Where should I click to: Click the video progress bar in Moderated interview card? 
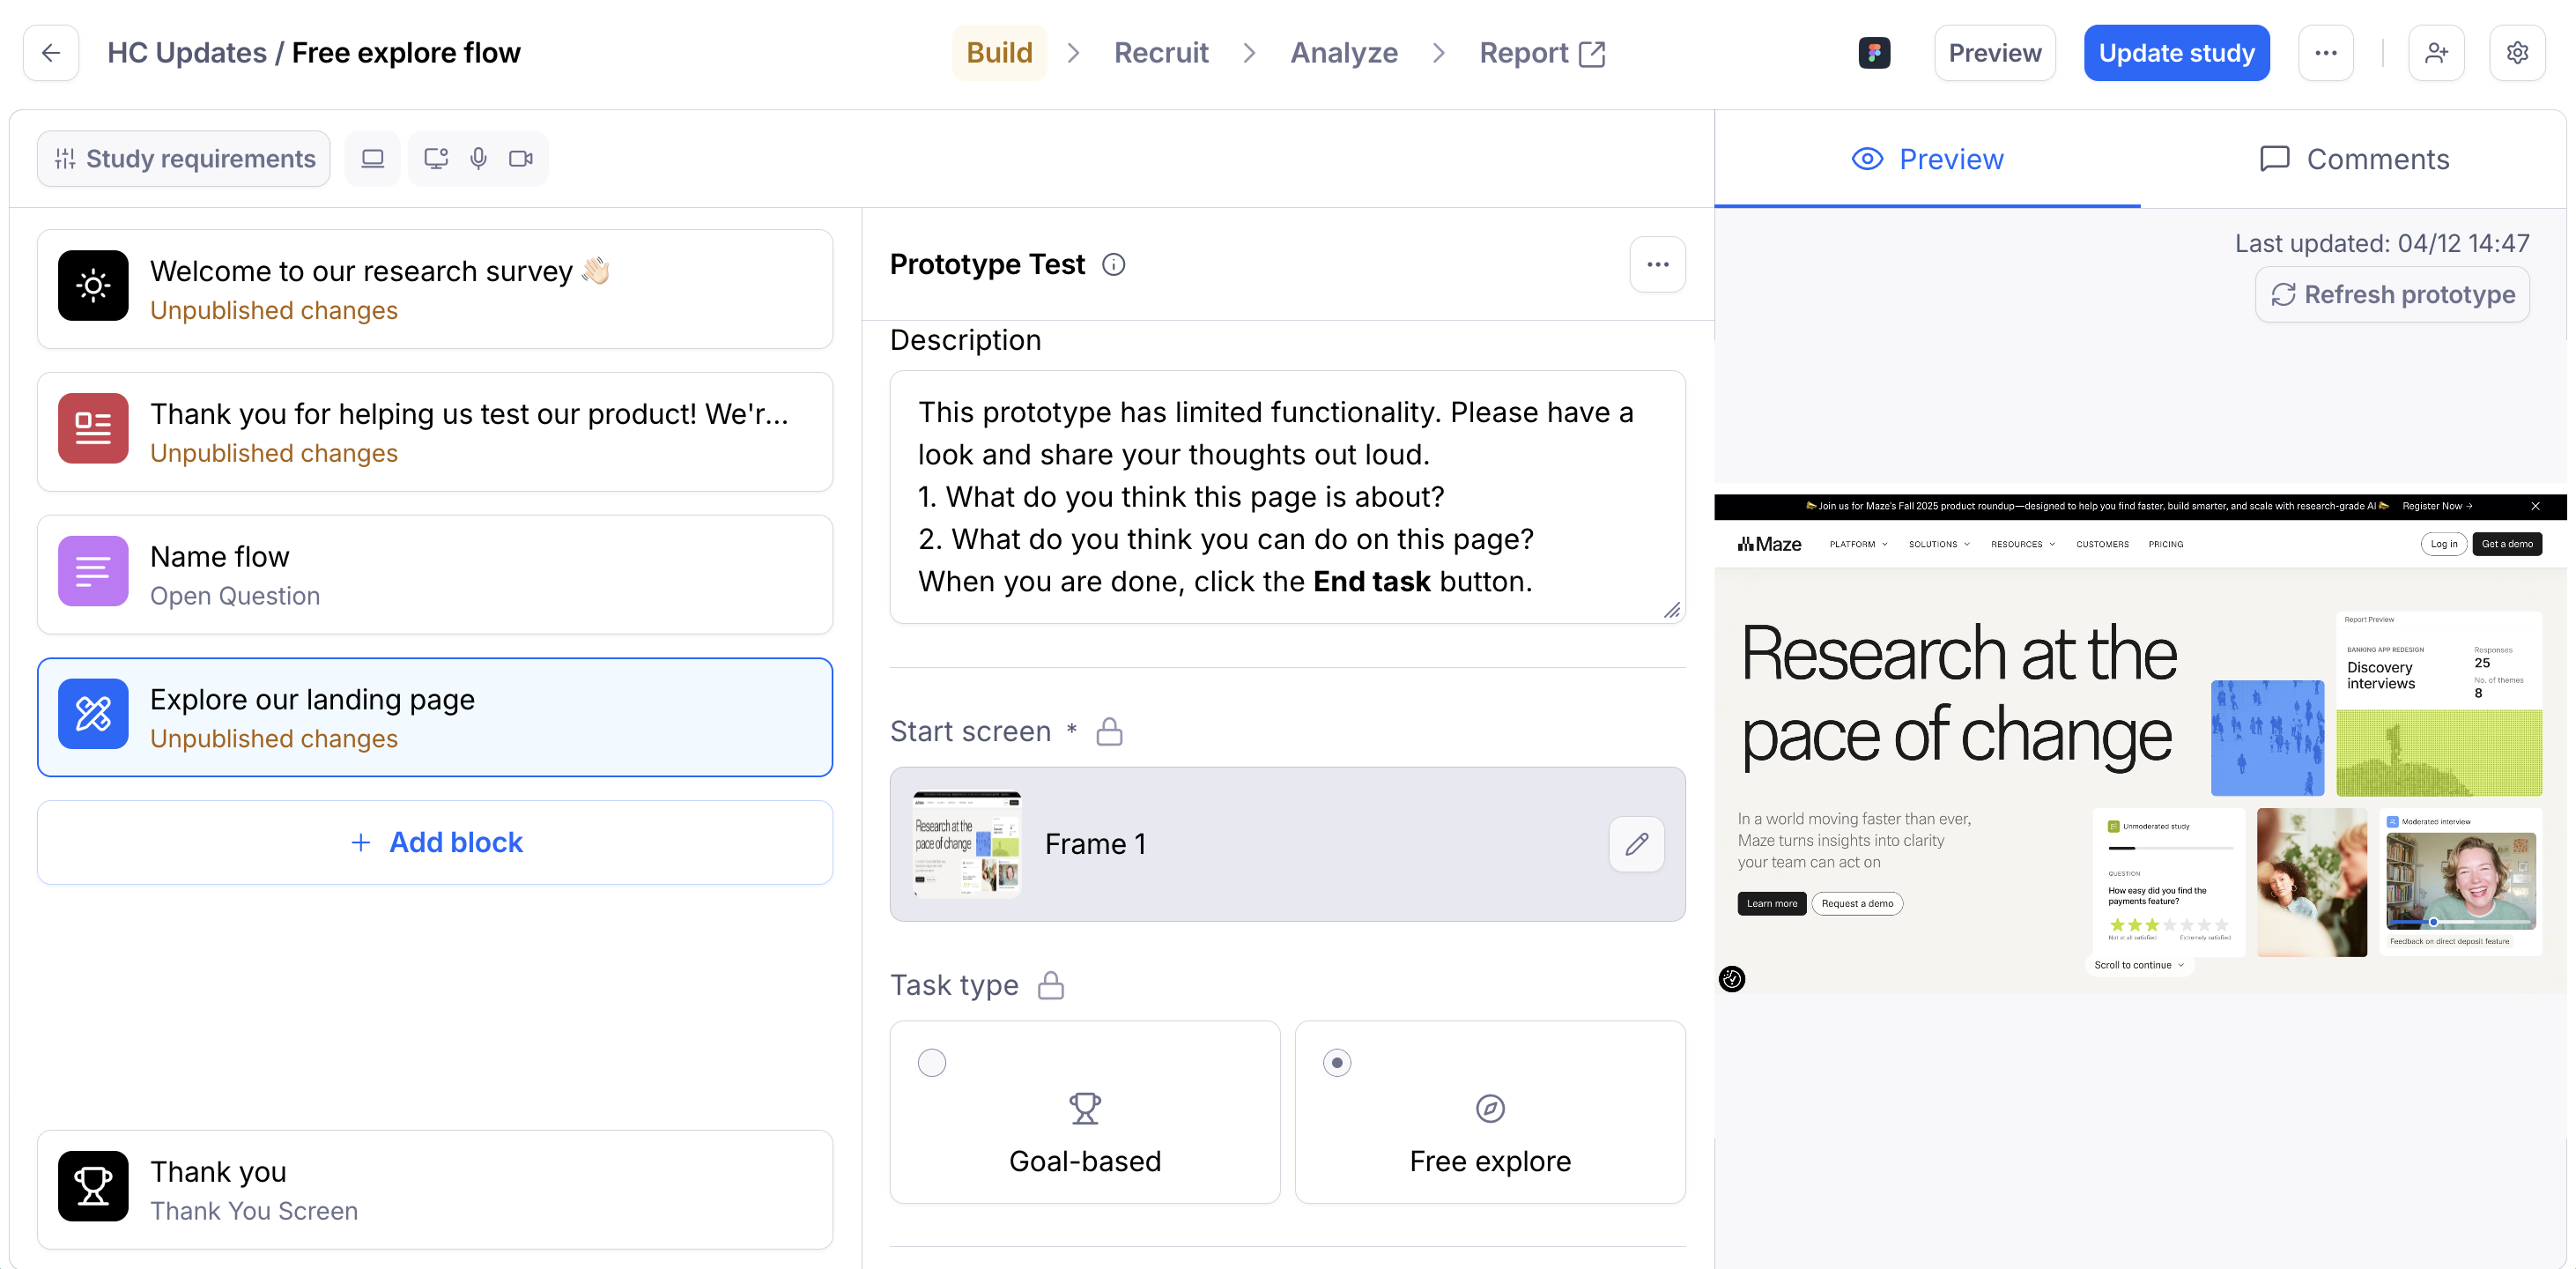point(2460,923)
